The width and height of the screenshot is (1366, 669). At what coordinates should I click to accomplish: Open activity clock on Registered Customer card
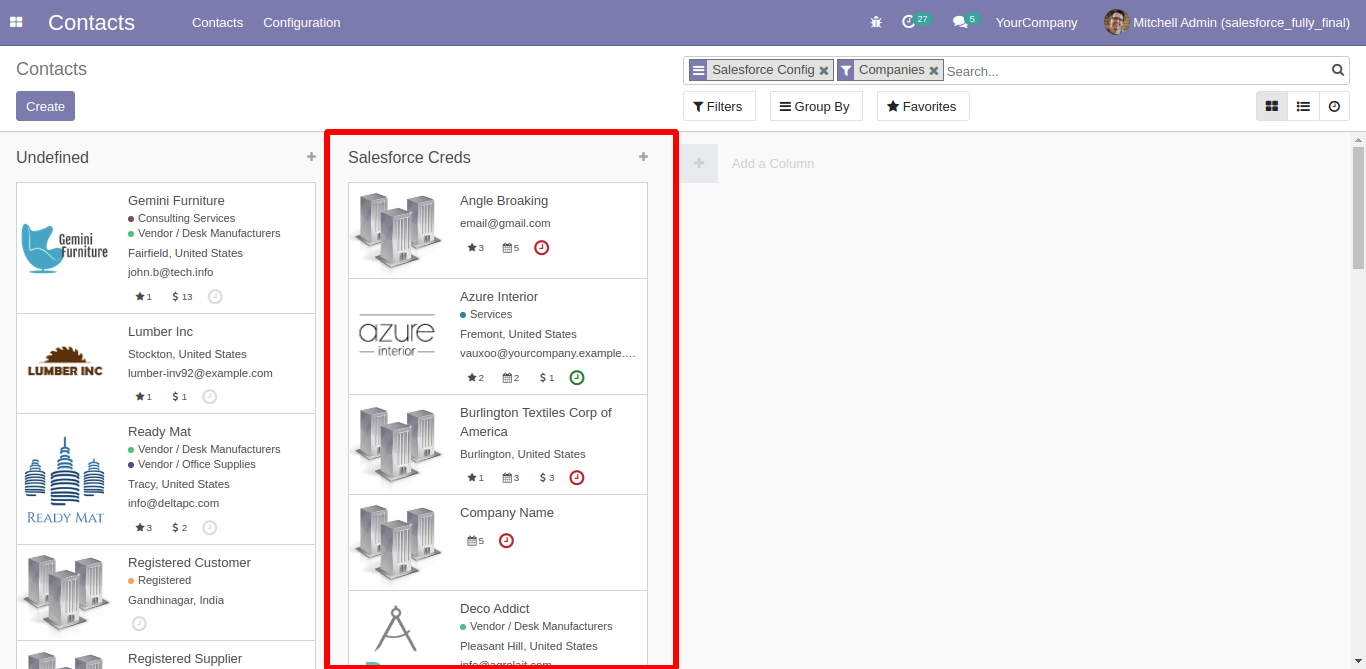(139, 623)
